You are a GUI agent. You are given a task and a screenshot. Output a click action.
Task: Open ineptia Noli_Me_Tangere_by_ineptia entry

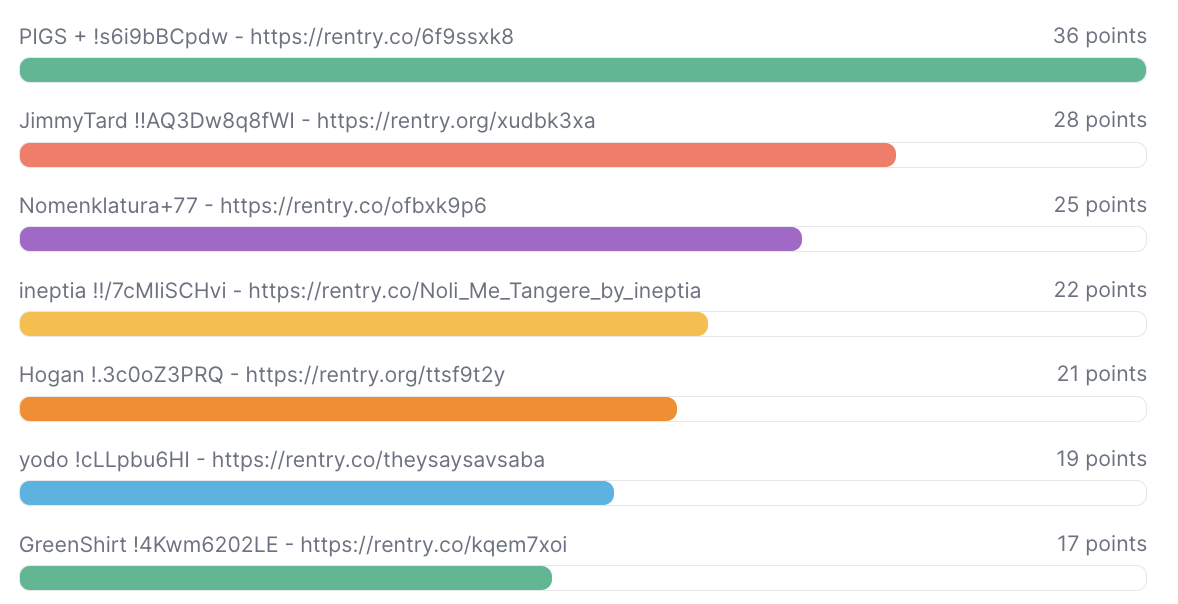coord(360,291)
